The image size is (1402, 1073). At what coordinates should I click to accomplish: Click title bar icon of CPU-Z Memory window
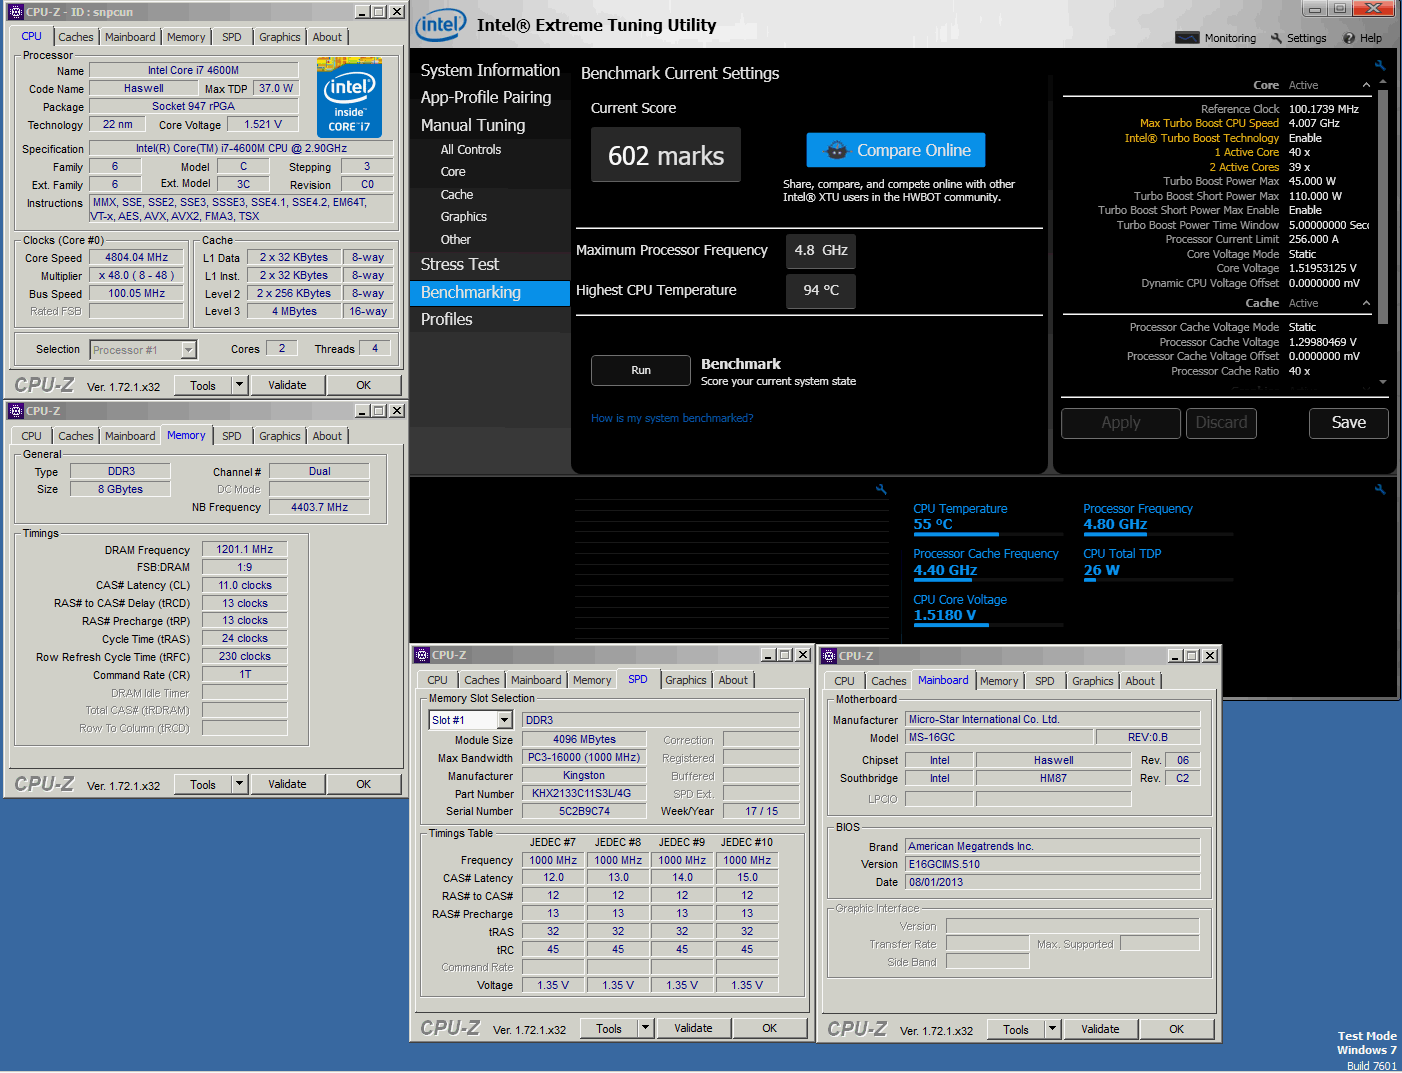(16, 411)
